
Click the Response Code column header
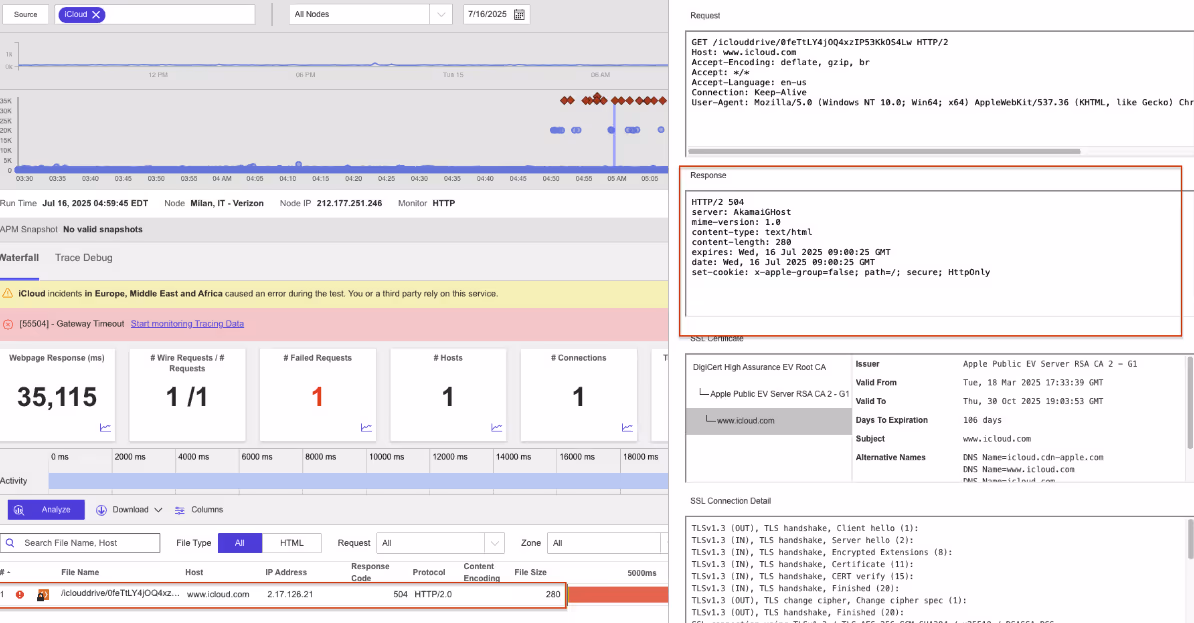tap(370, 573)
